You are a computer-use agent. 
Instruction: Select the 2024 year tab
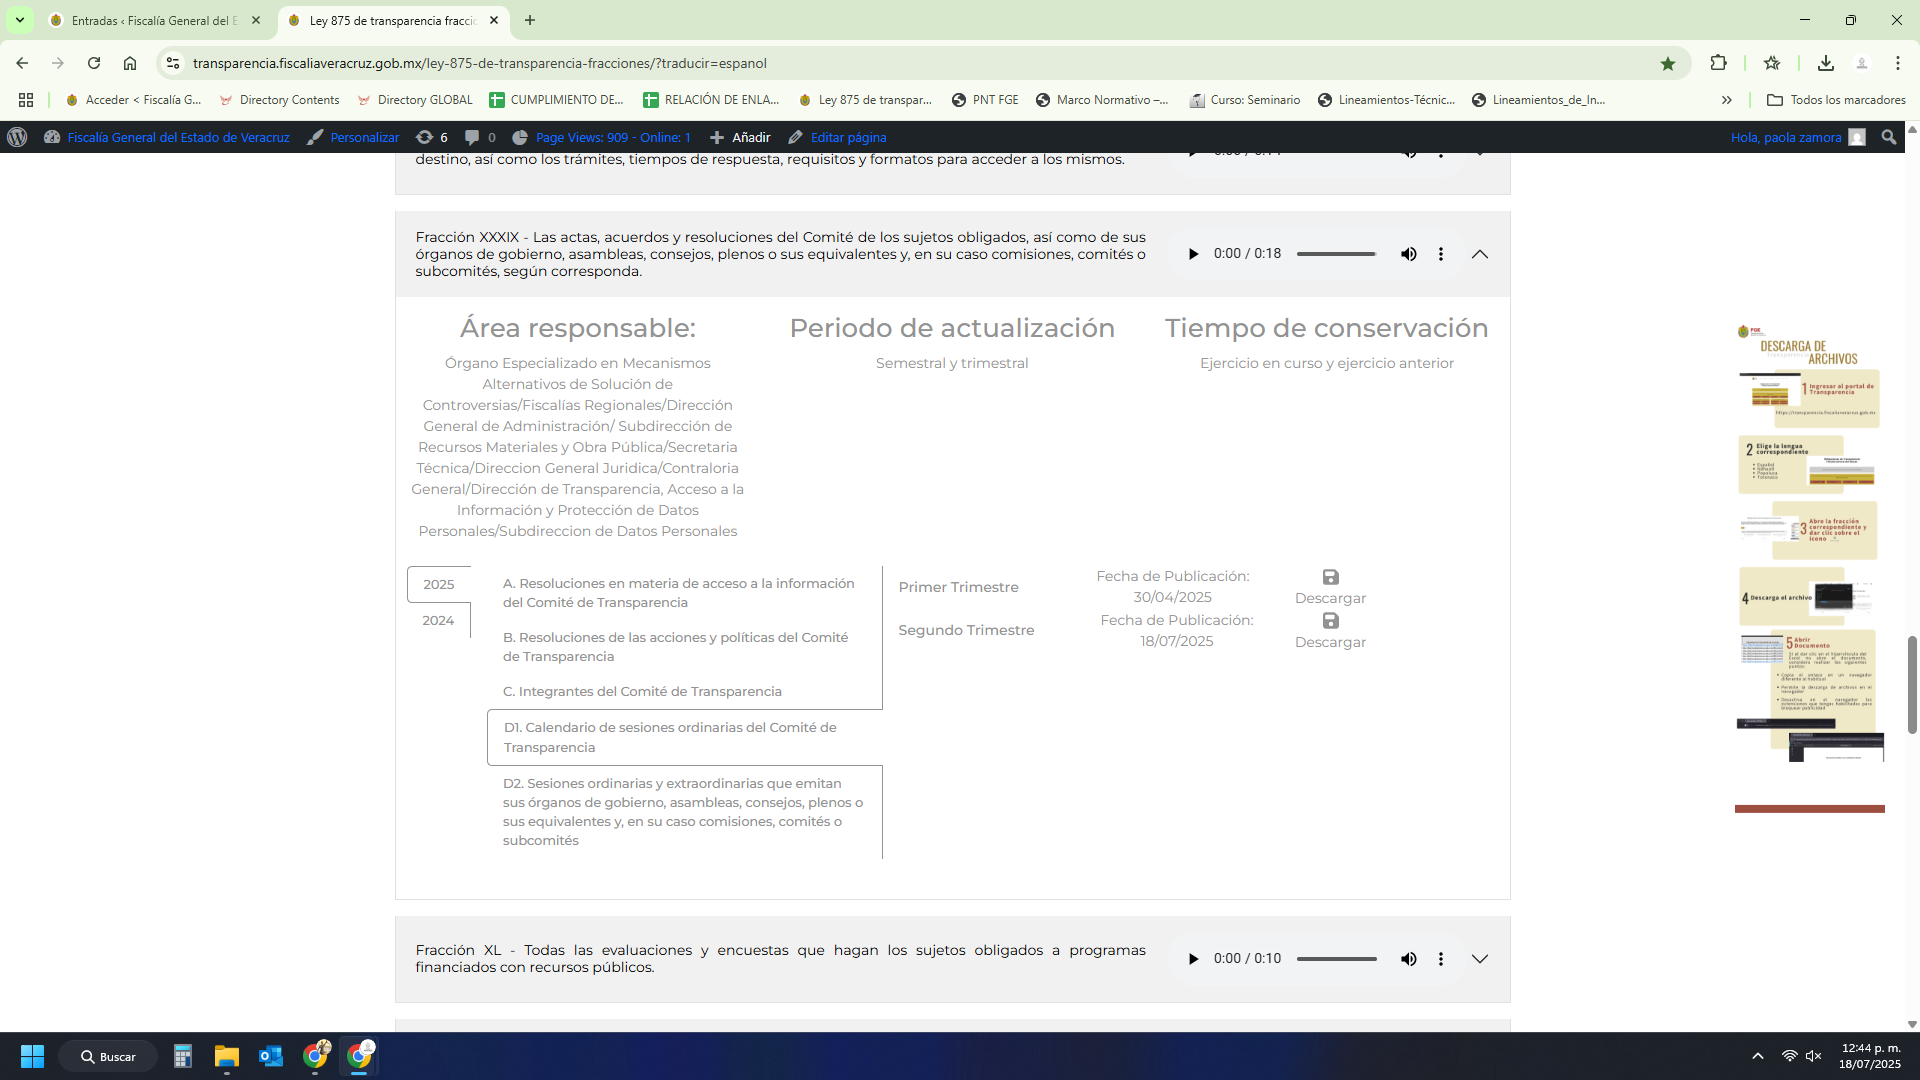tap(438, 621)
